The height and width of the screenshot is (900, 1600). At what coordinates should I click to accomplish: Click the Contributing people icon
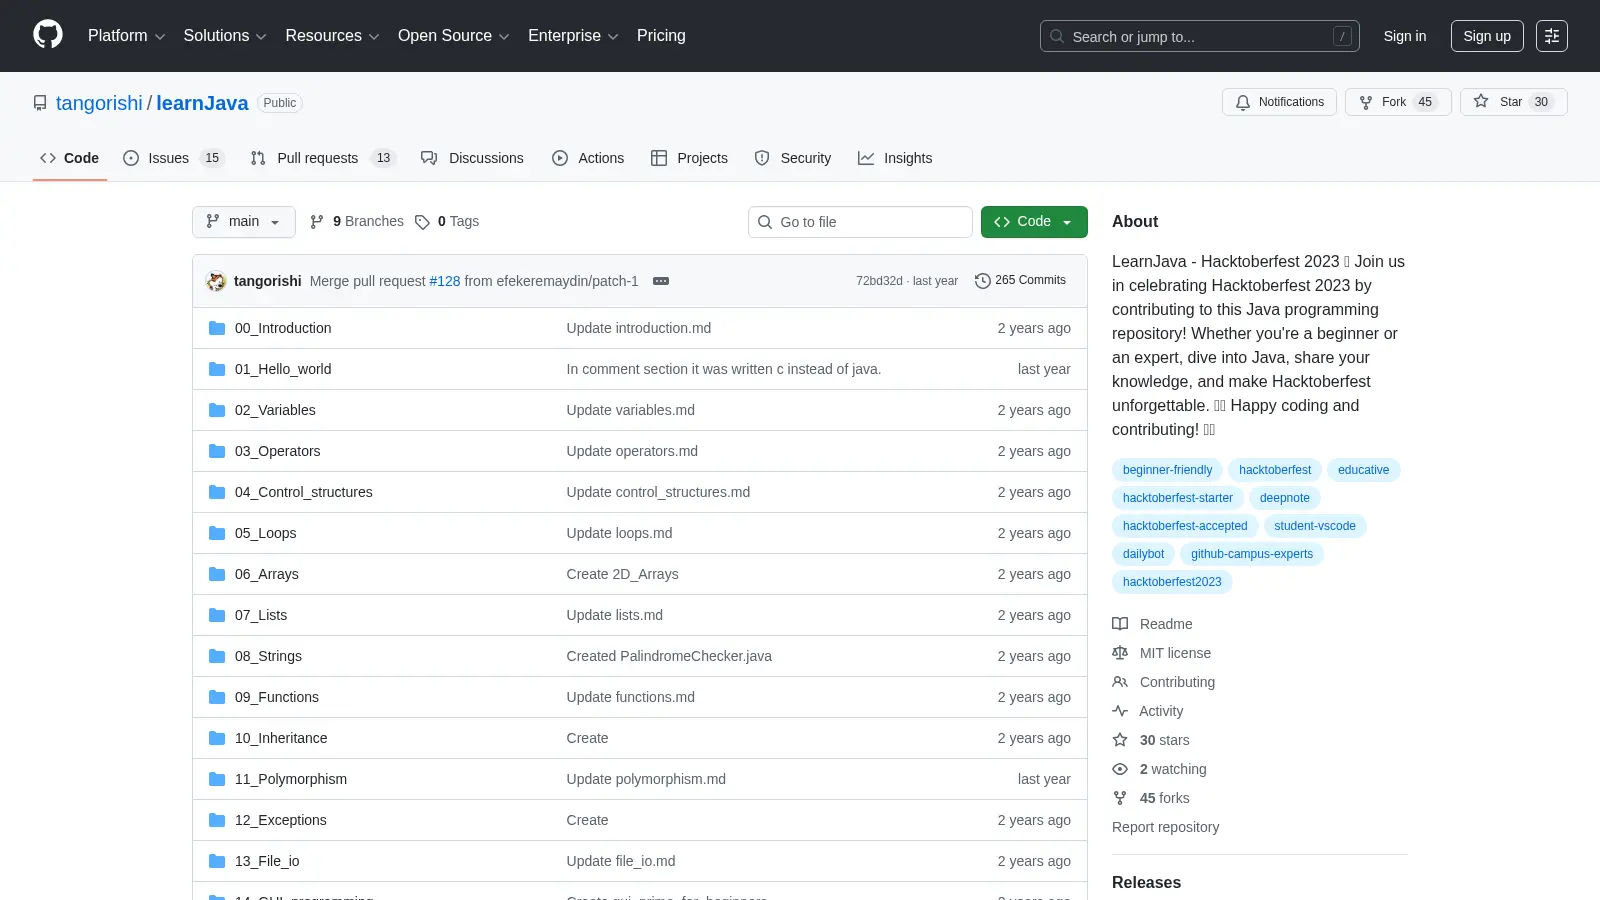pos(1120,682)
